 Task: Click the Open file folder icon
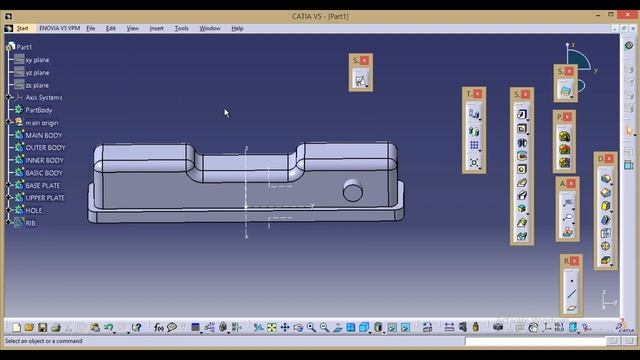tap(29, 327)
